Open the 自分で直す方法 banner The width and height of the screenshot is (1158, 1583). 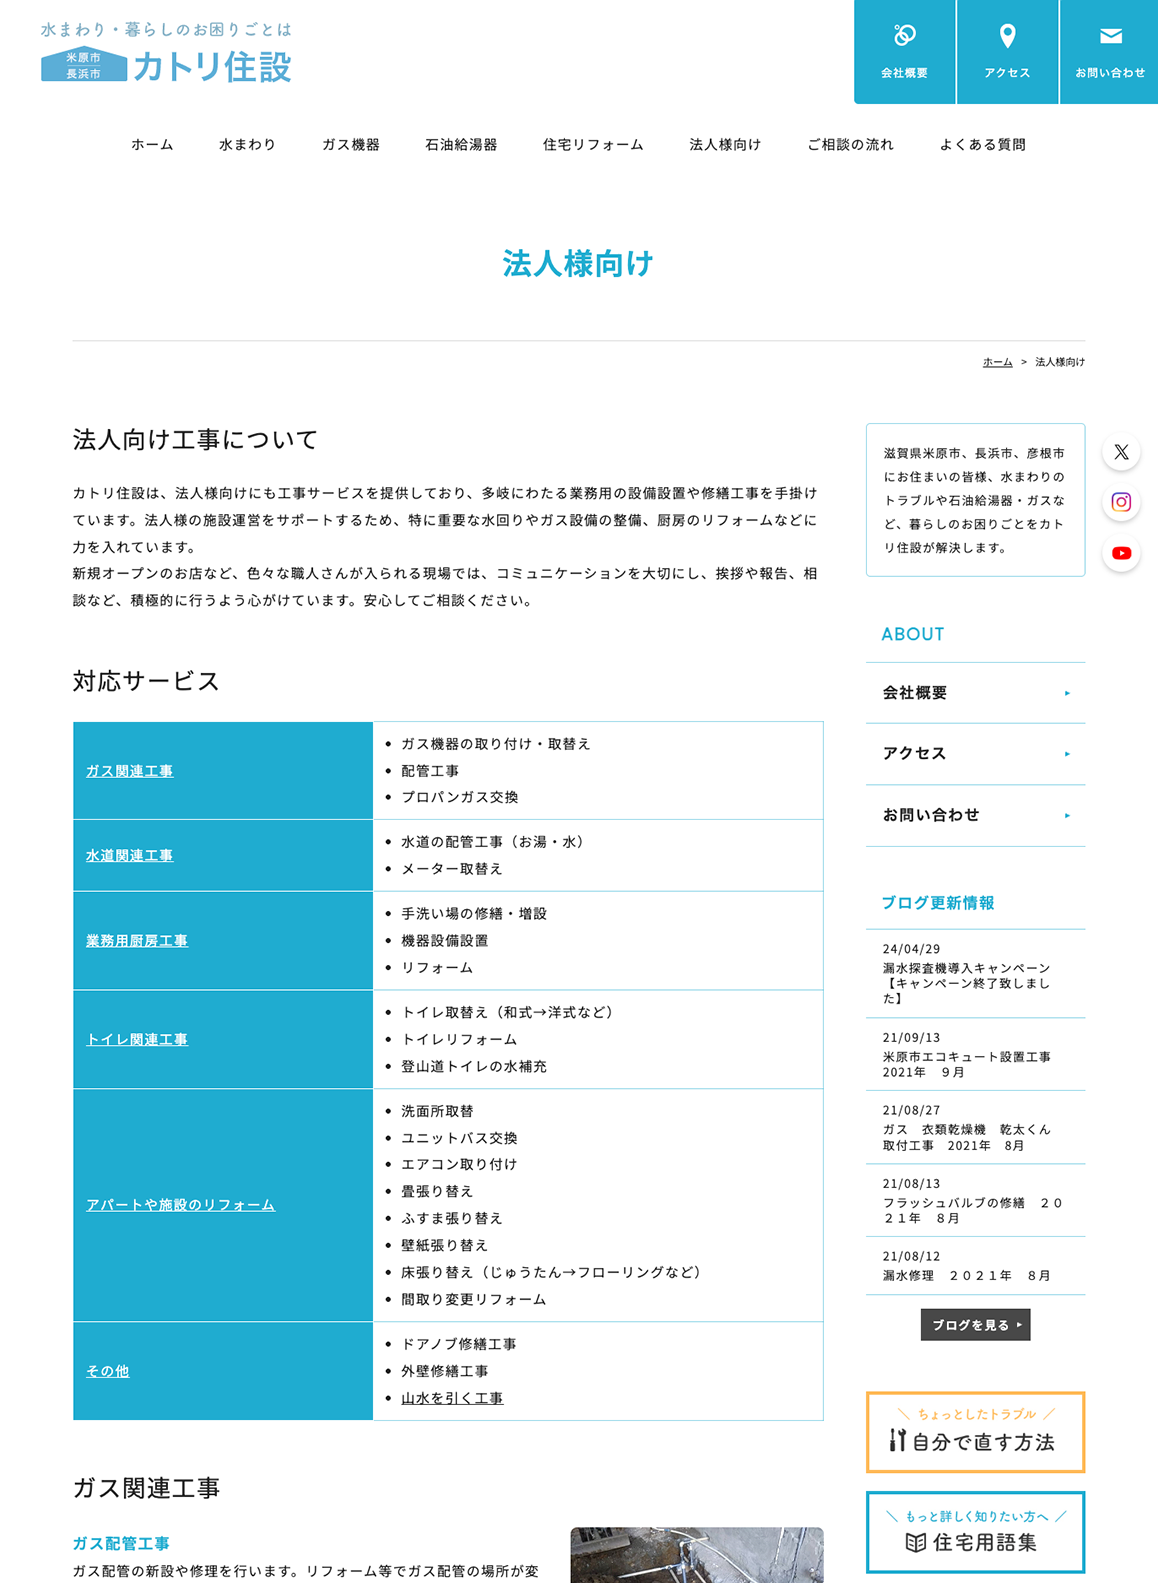(975, 1432)
